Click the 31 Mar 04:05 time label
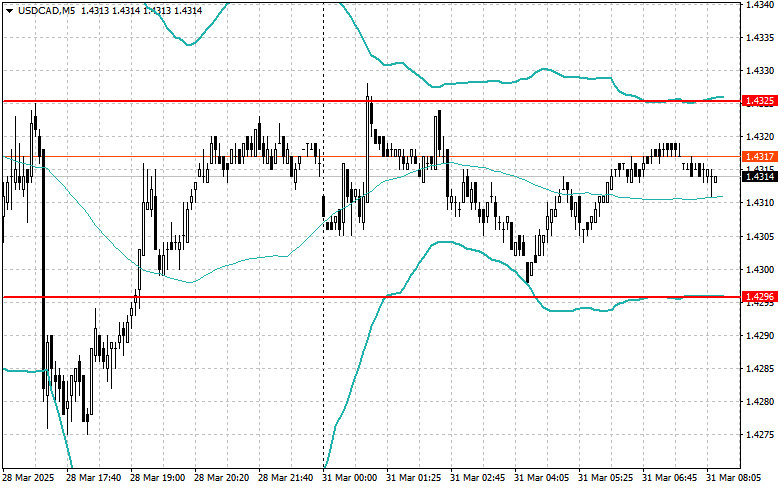This screenshot has width=781, height=489. point(541,478)
